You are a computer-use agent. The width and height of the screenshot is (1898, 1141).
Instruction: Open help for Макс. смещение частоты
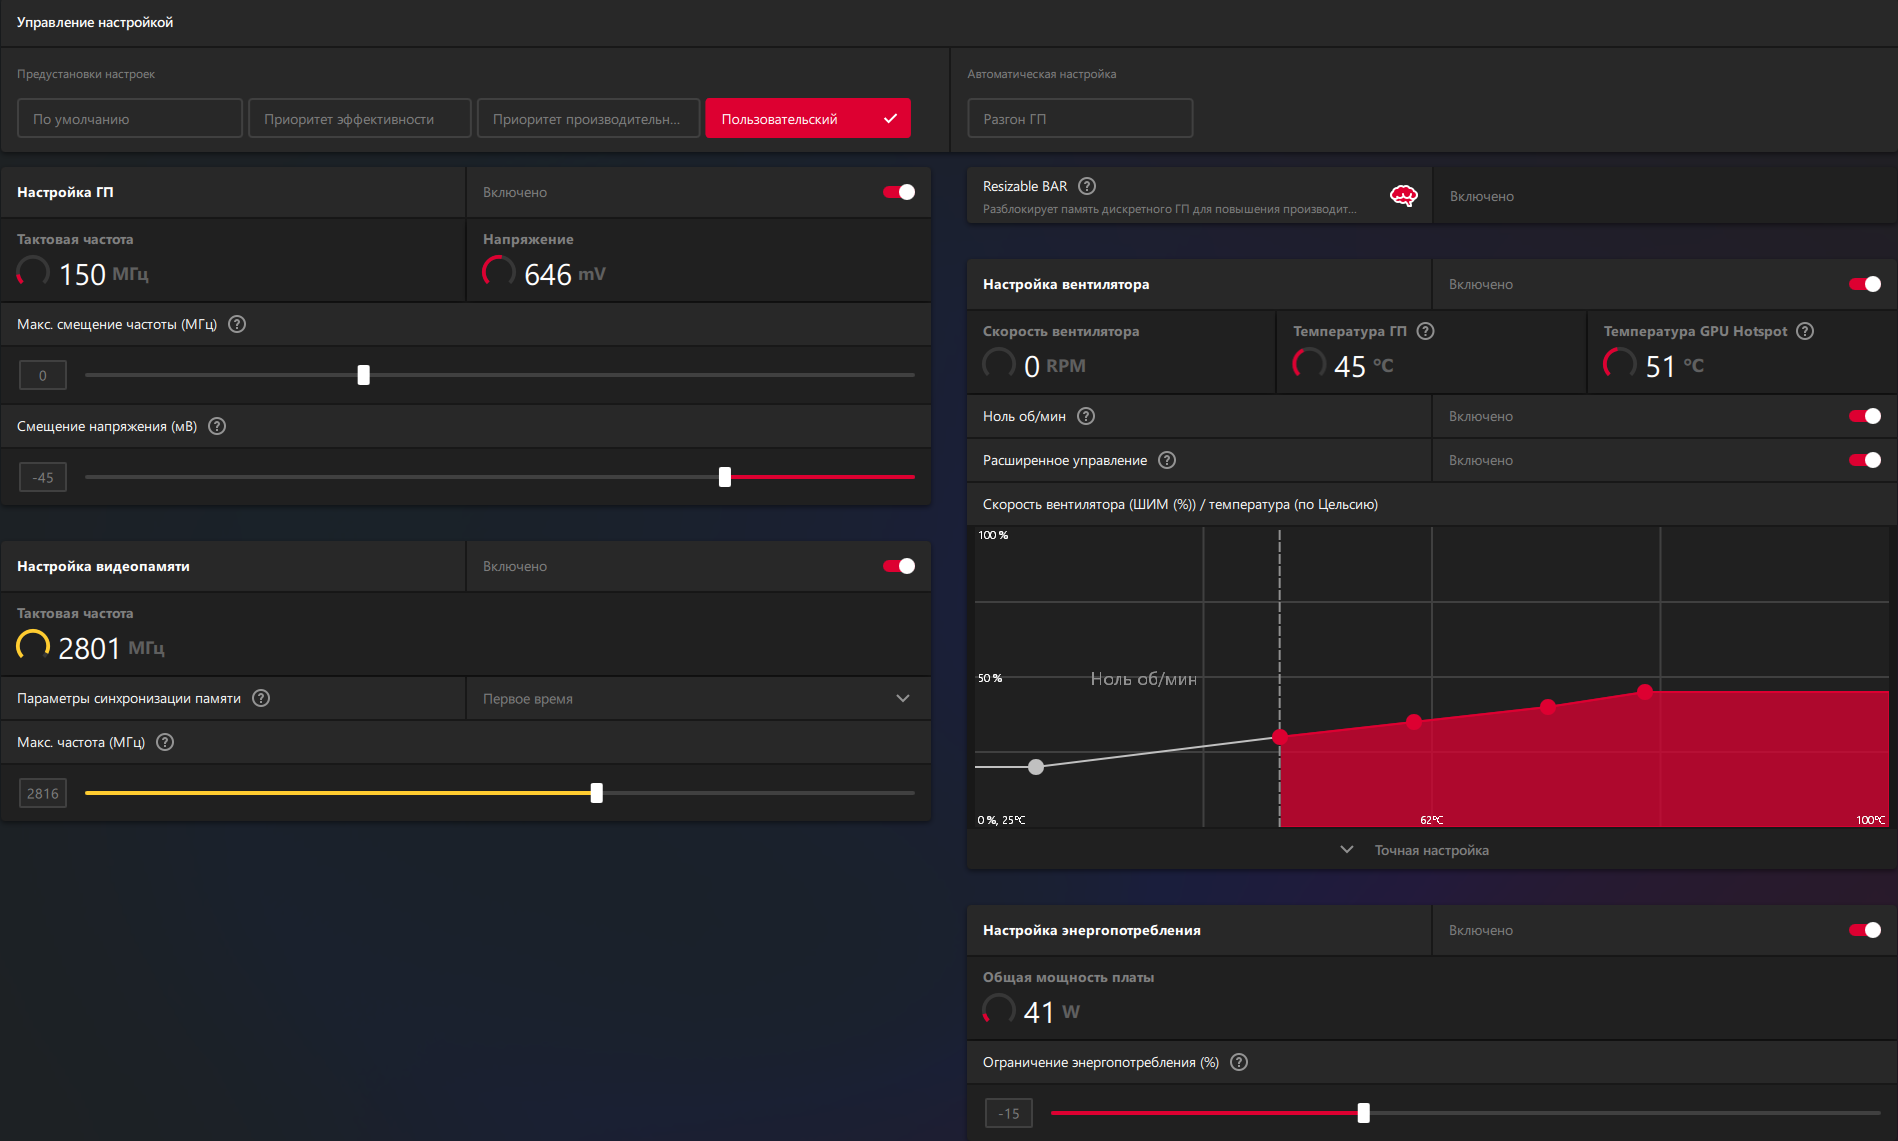237,324
